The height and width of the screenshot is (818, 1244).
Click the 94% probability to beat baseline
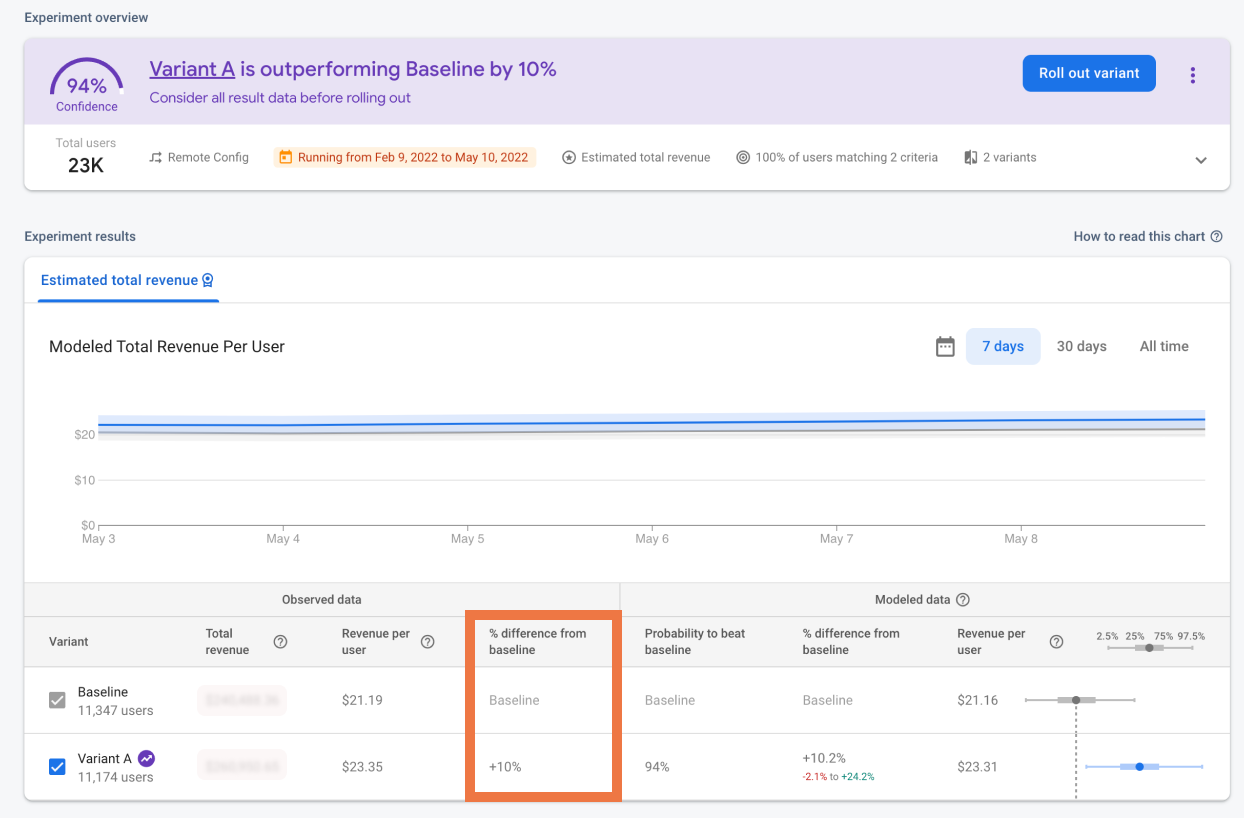pyautogui.click(x=657, y=767)
